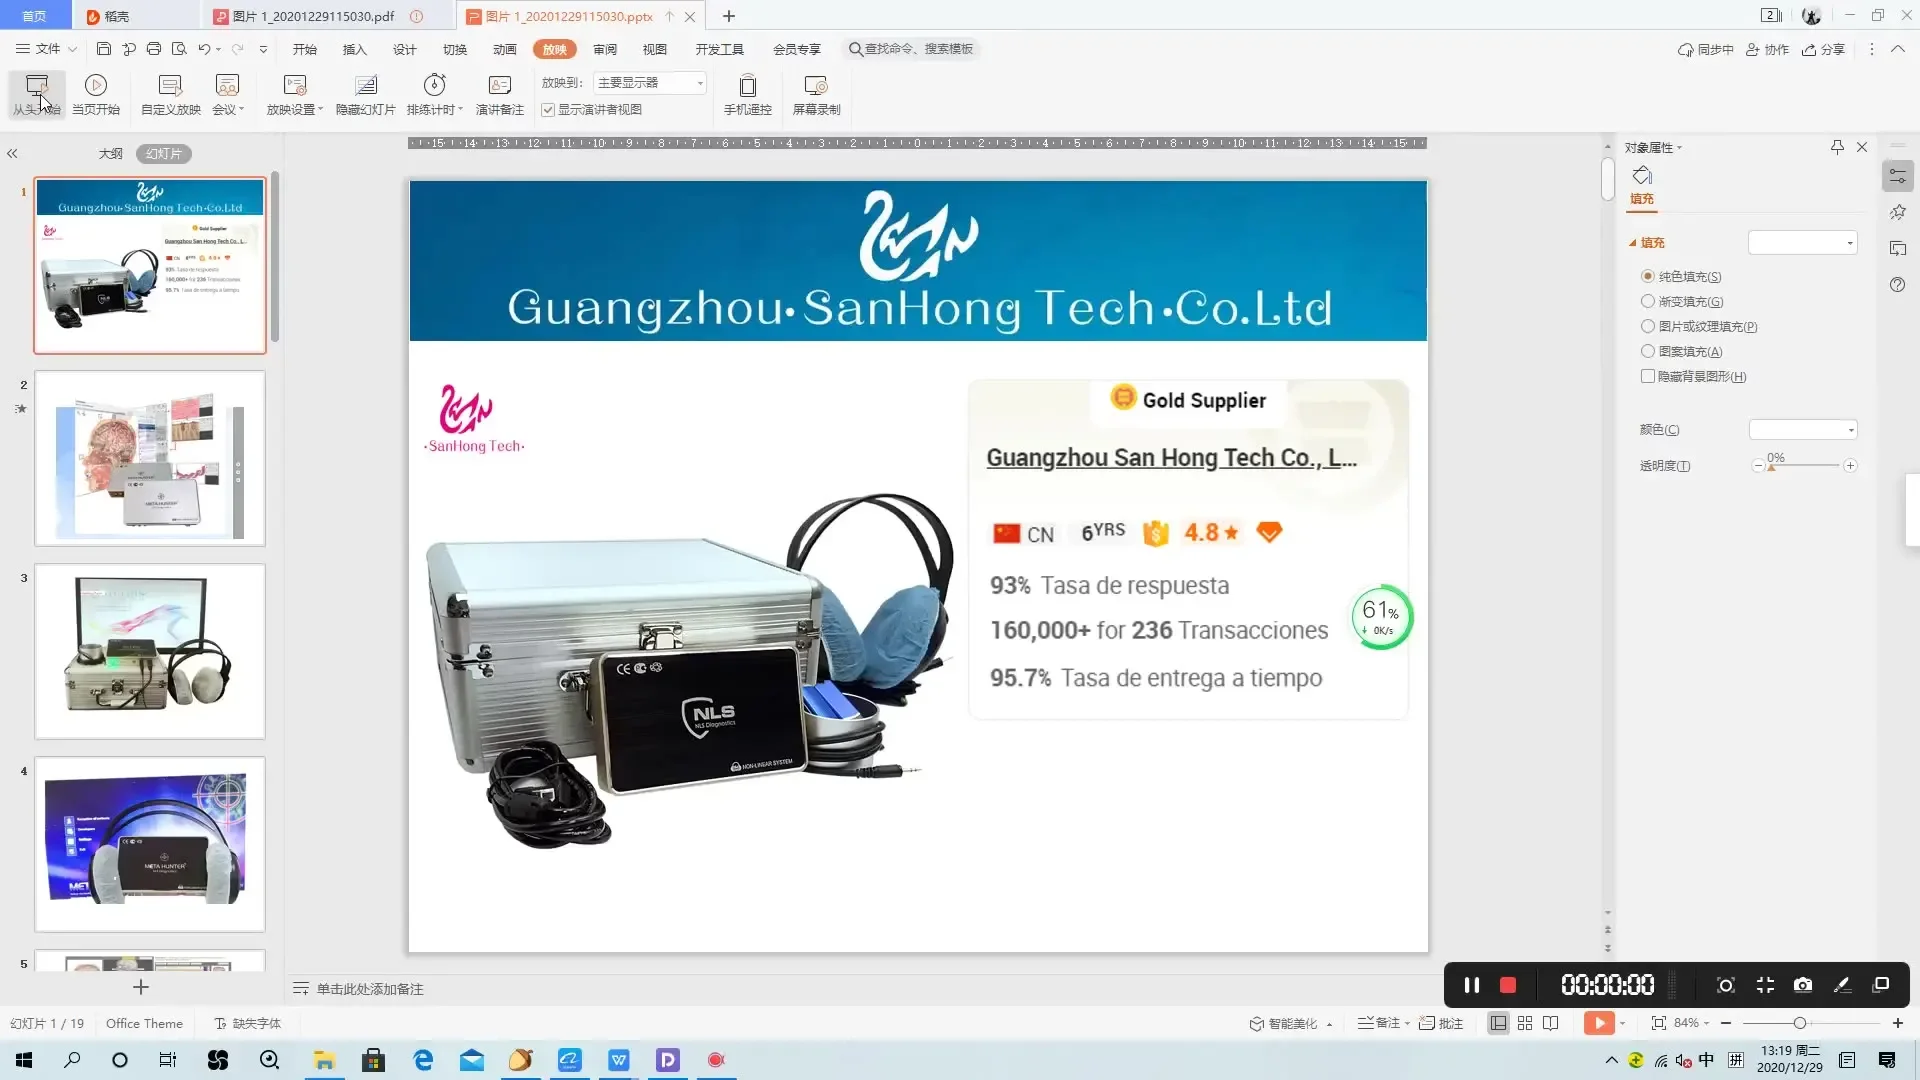Click 隐藏幻灯片 hide slide icon
1920x1080 pixels.
pyautogui.click(x=365, y=86)
